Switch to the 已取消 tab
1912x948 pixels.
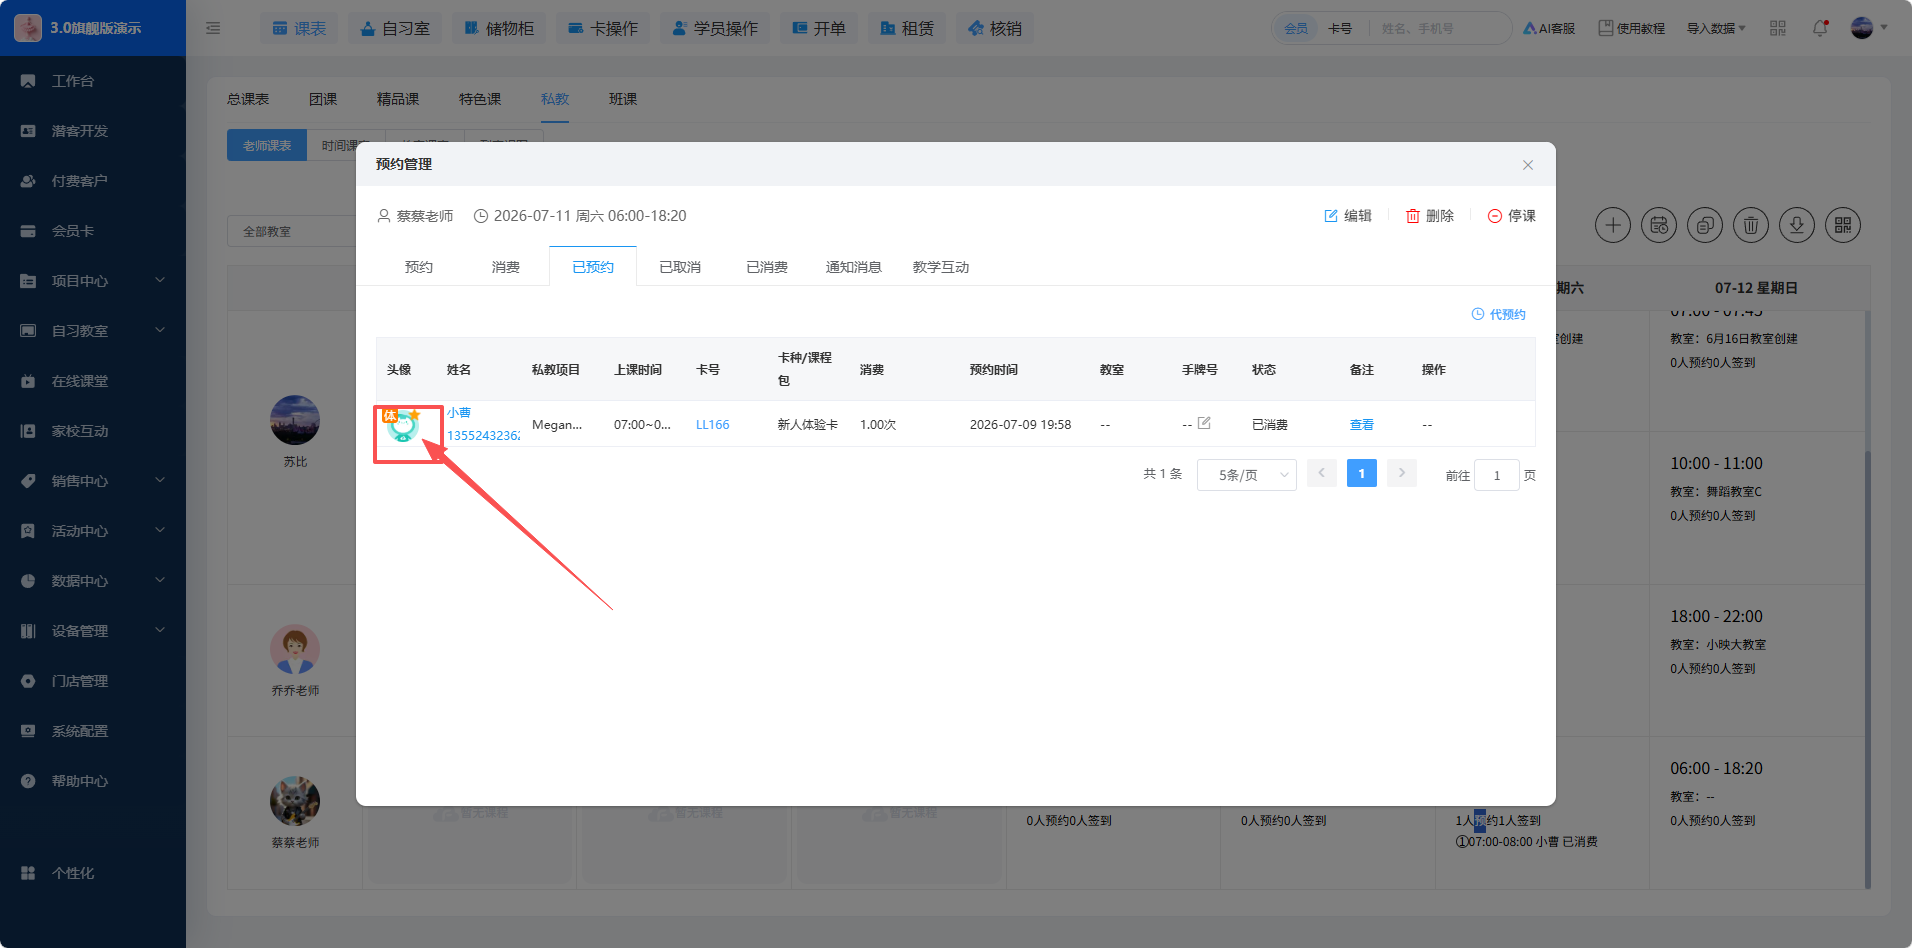pos(680,267)
